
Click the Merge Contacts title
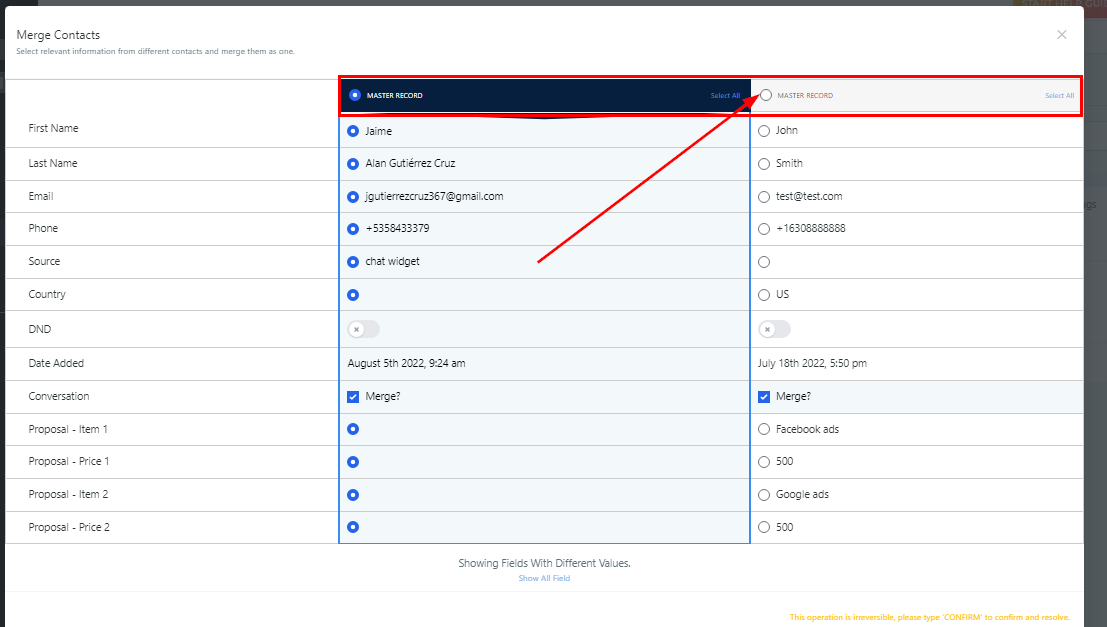click(58, 35)
